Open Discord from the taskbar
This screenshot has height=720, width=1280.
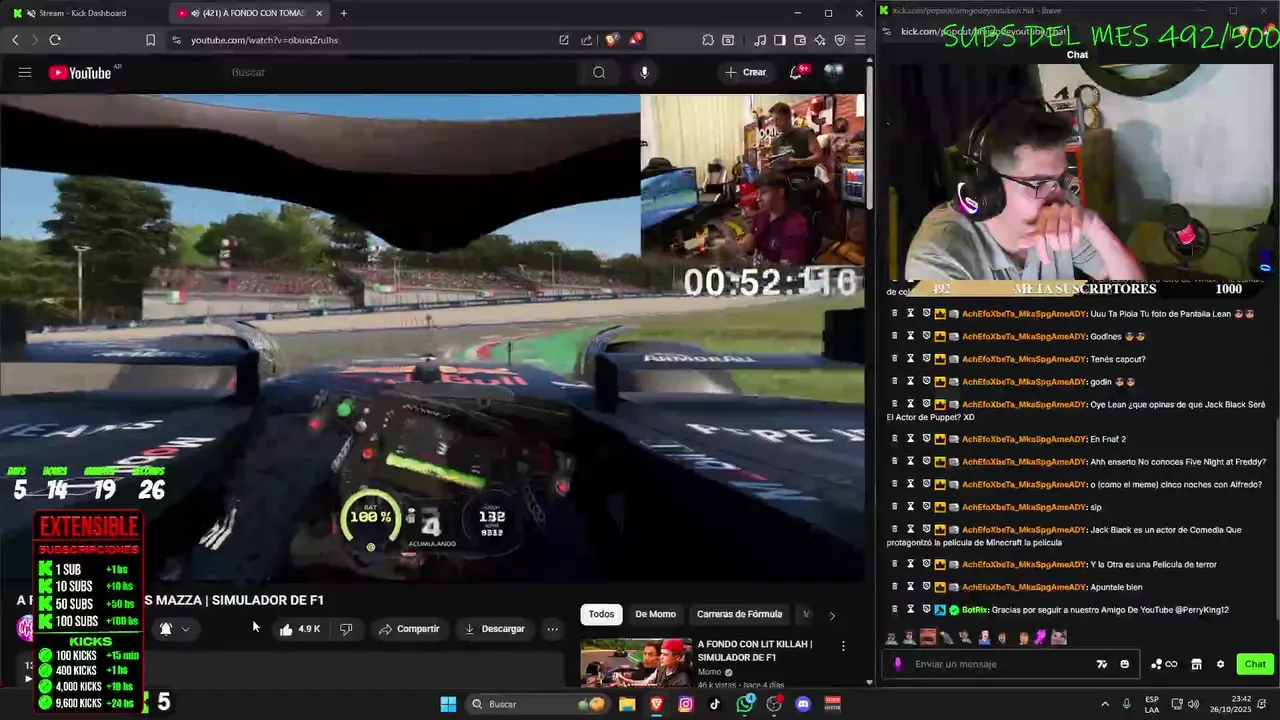pyautogui.click(x=803, y=704)
